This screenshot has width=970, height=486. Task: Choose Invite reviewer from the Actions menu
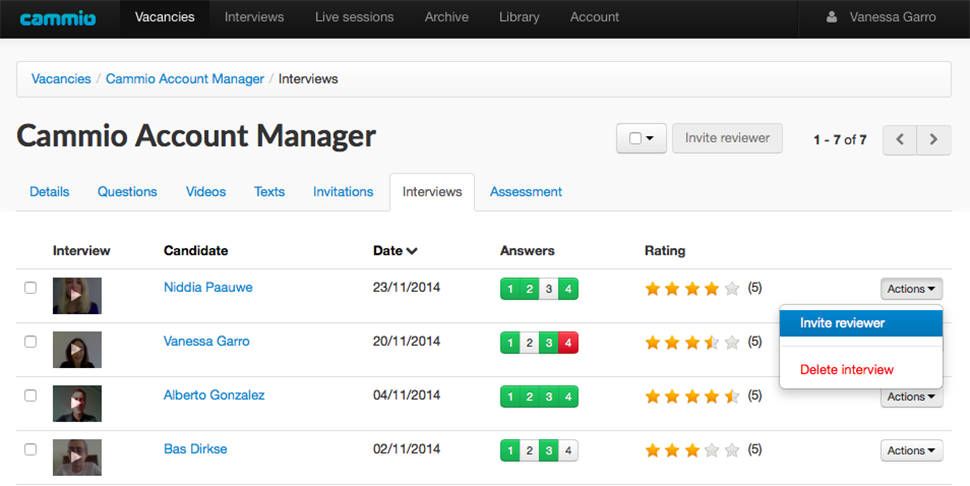(x=842, y=323)
